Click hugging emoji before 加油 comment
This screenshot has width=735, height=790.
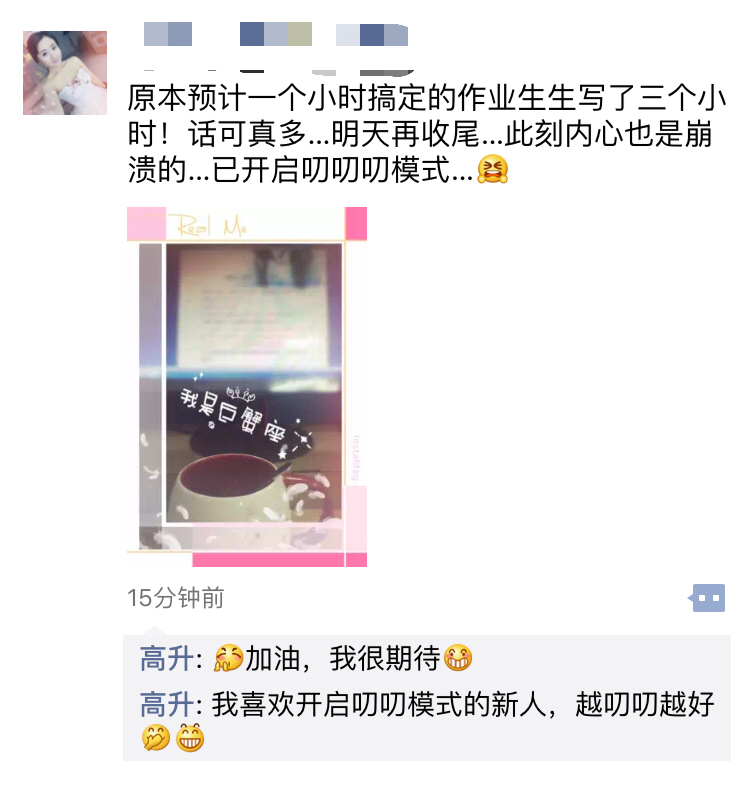point(228,658)
